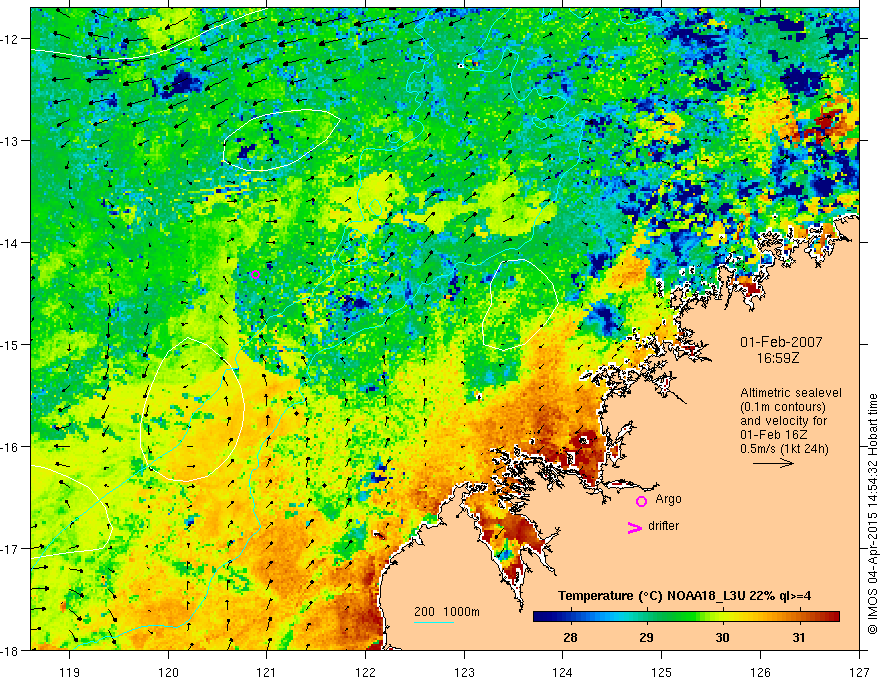
Task: Click the magenta Argo legend circle
Action: tap(641, 501)
